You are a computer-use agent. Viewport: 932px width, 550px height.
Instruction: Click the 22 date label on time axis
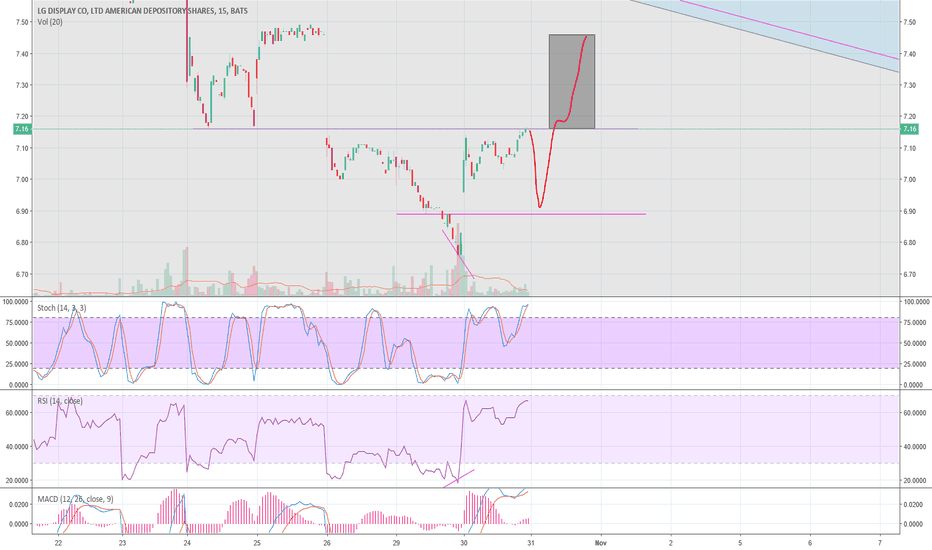[x=58, y=543]
